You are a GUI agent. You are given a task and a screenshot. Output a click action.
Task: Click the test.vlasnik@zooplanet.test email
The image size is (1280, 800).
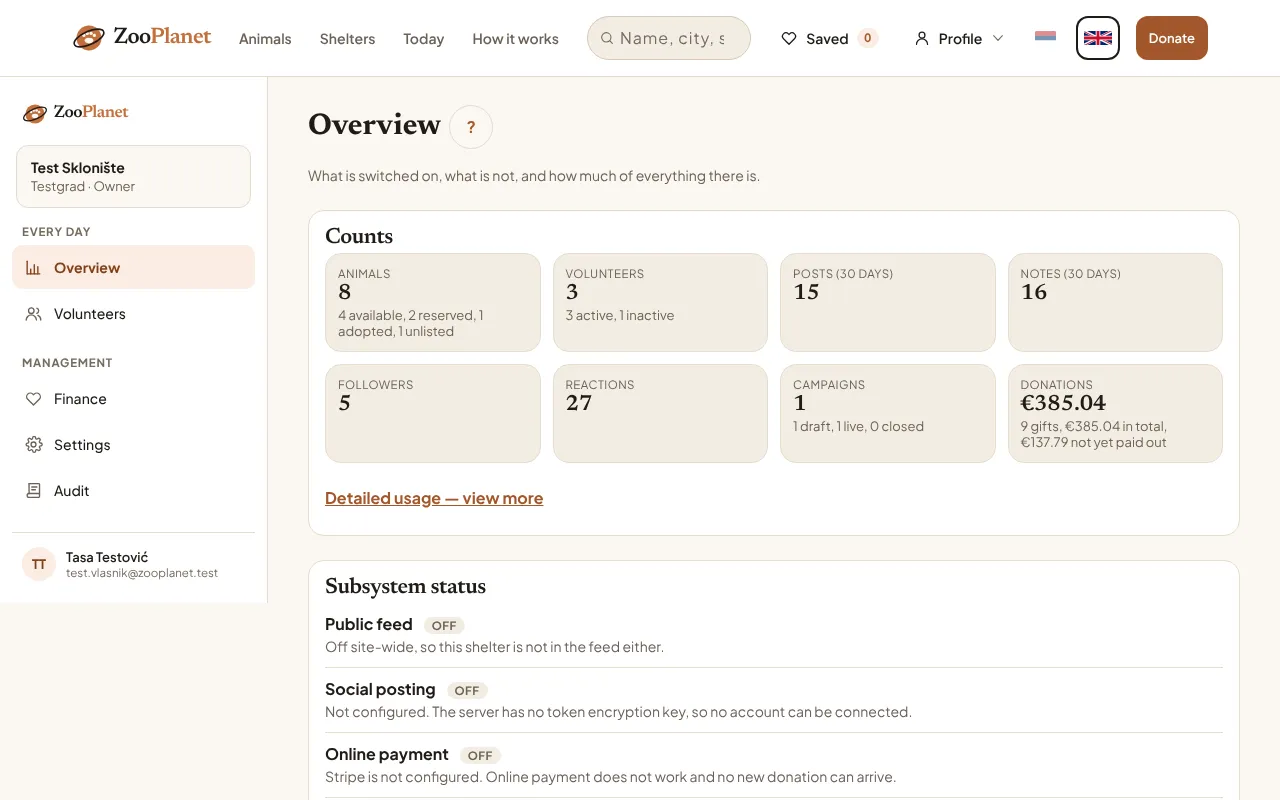142,573
